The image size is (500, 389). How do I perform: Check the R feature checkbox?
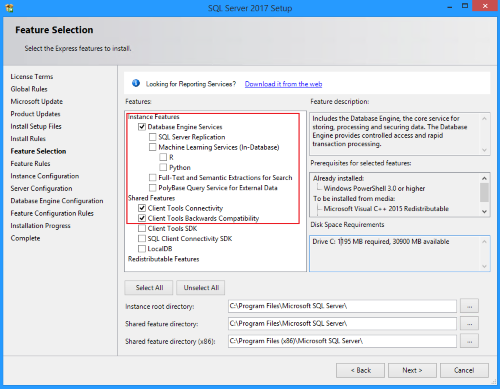click(x=163, y=157)
